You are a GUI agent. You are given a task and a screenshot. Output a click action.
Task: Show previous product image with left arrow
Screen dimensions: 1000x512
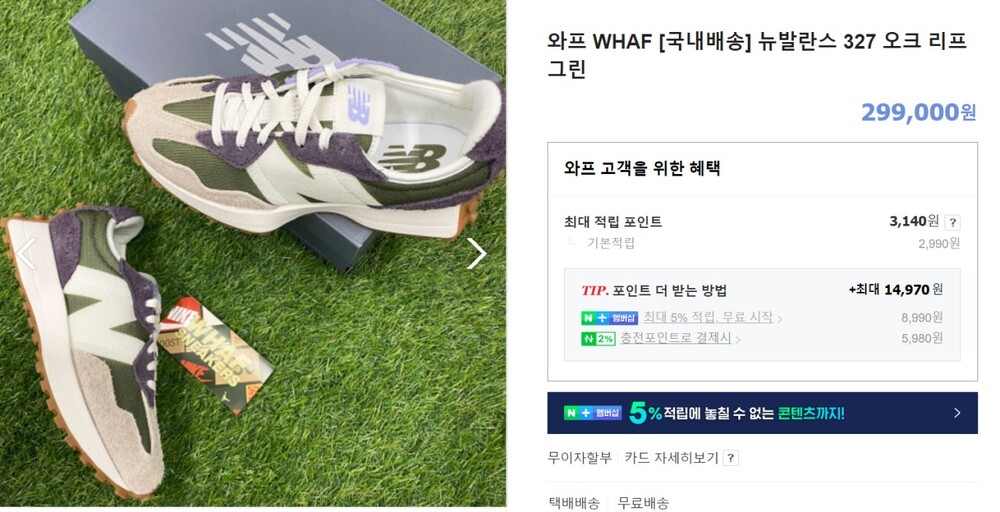[x=27, y=254]
